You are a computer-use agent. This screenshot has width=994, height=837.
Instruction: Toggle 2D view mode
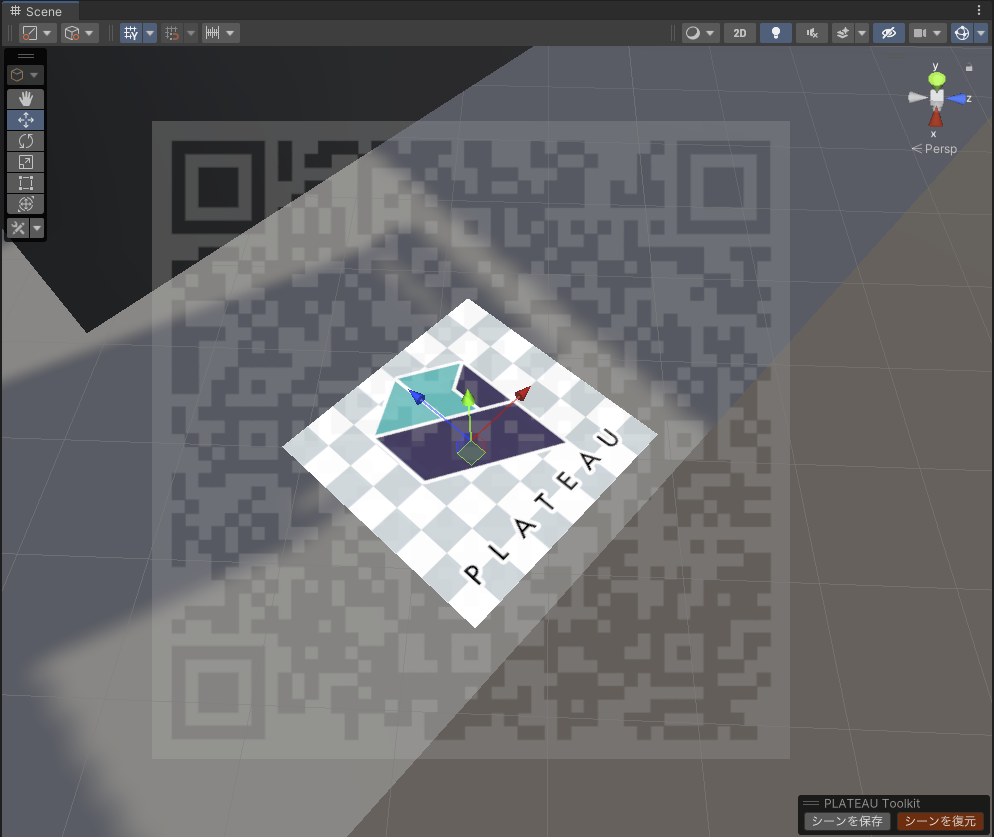[740, 33]
